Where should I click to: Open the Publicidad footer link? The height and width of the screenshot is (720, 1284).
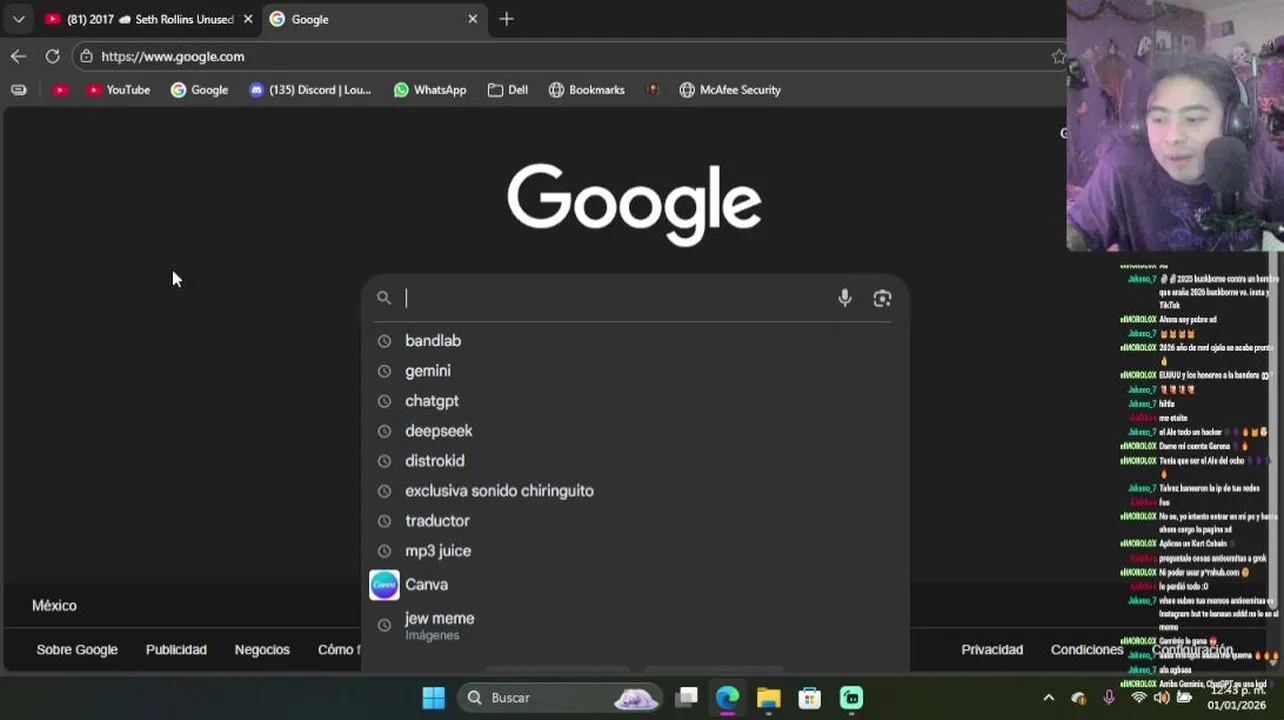176,650
